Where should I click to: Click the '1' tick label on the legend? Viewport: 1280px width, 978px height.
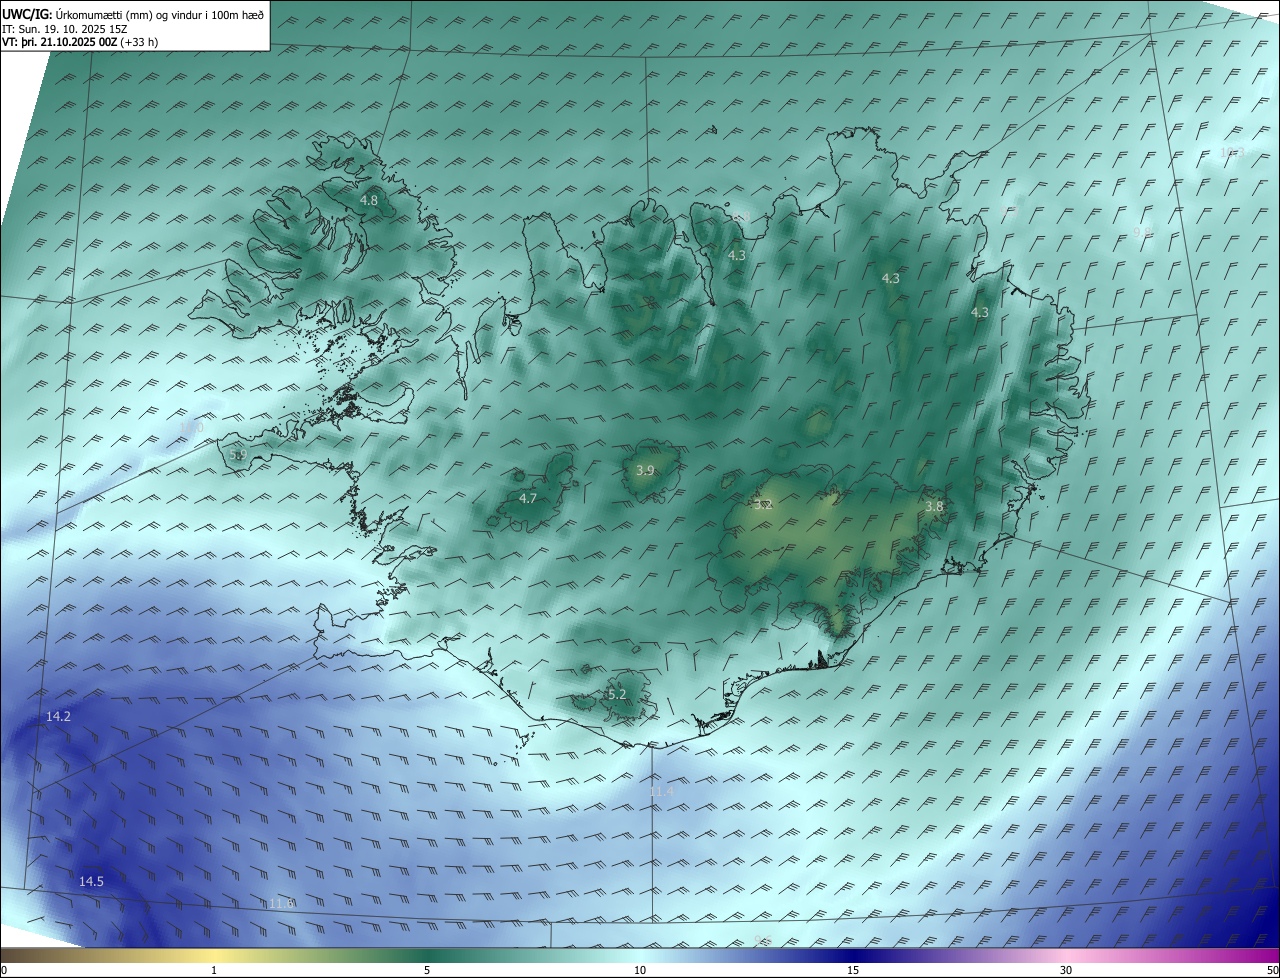214,970
